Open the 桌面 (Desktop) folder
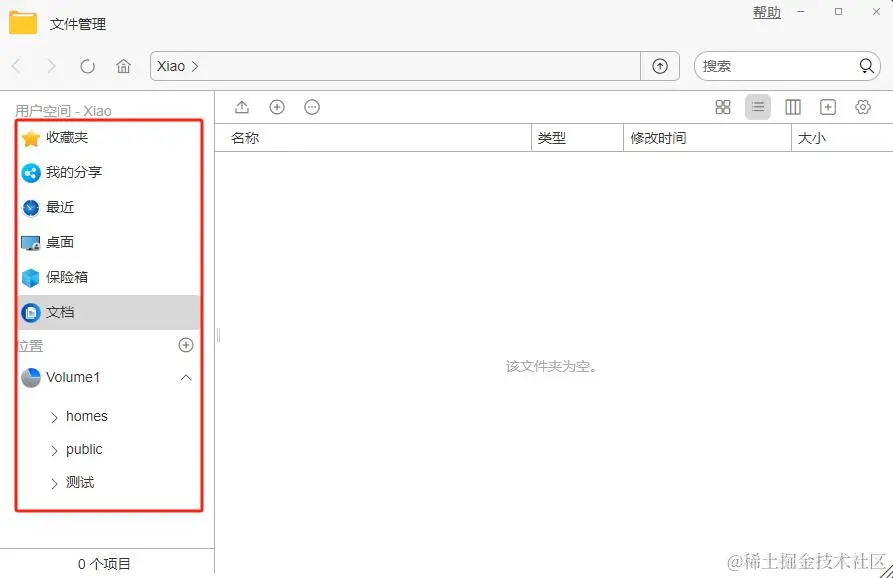 [x=58, y=242]
